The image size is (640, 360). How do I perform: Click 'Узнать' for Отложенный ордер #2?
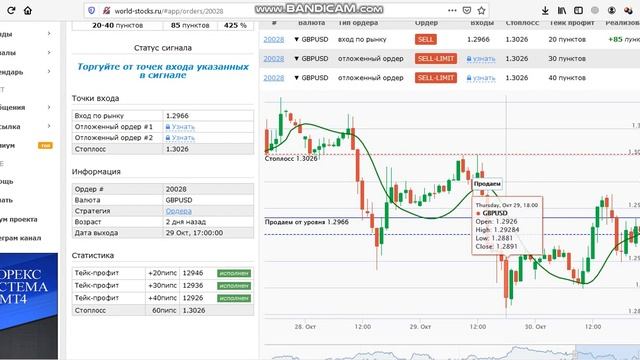[183, 138]
